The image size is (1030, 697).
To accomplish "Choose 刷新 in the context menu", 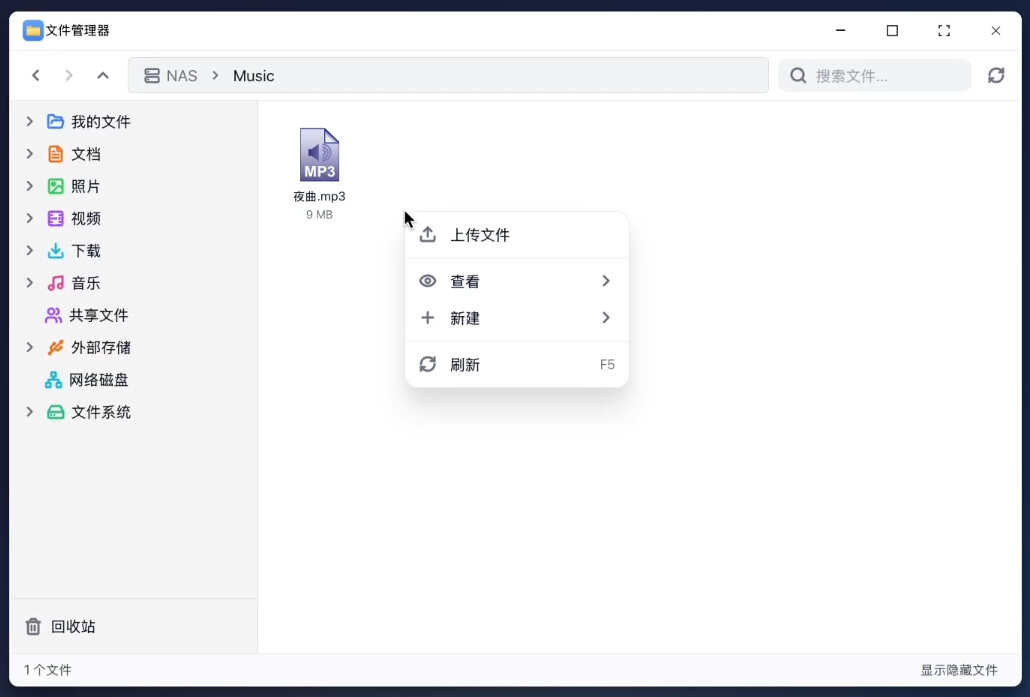I will click(x=517, y=364).
